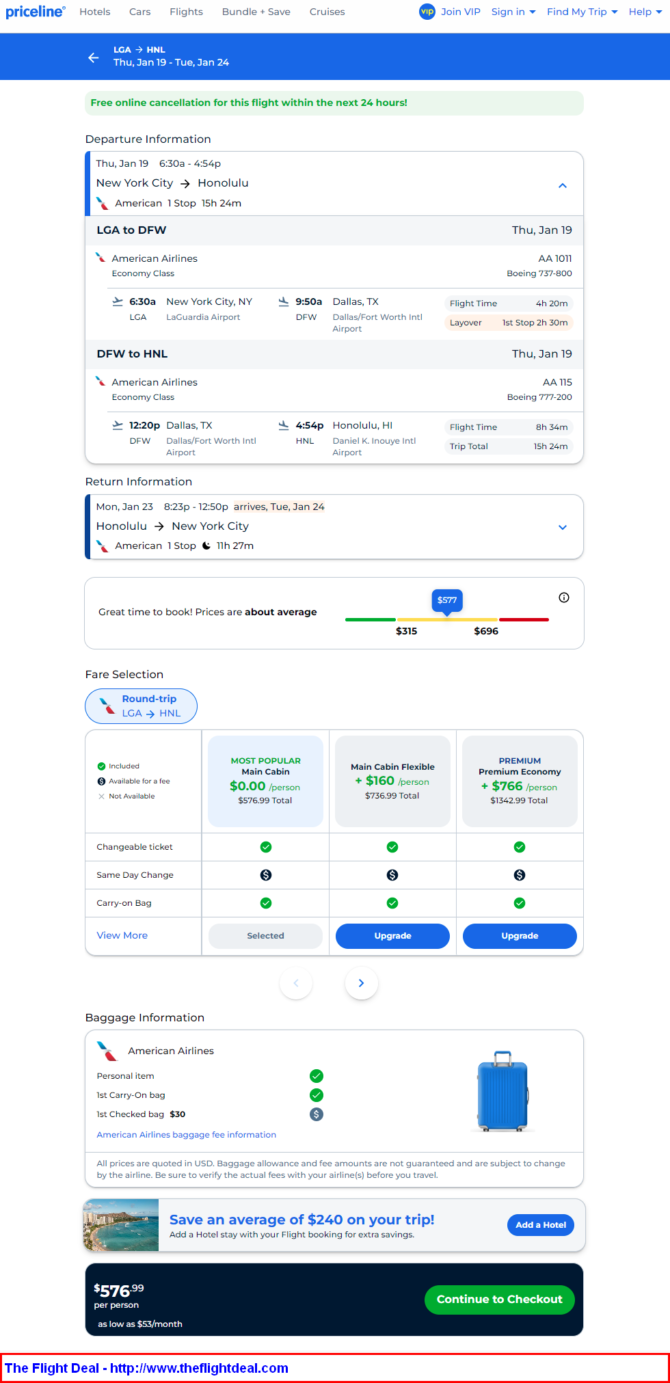
Task: Click the $577 price marker on price scale
Action: coord(446,600)
